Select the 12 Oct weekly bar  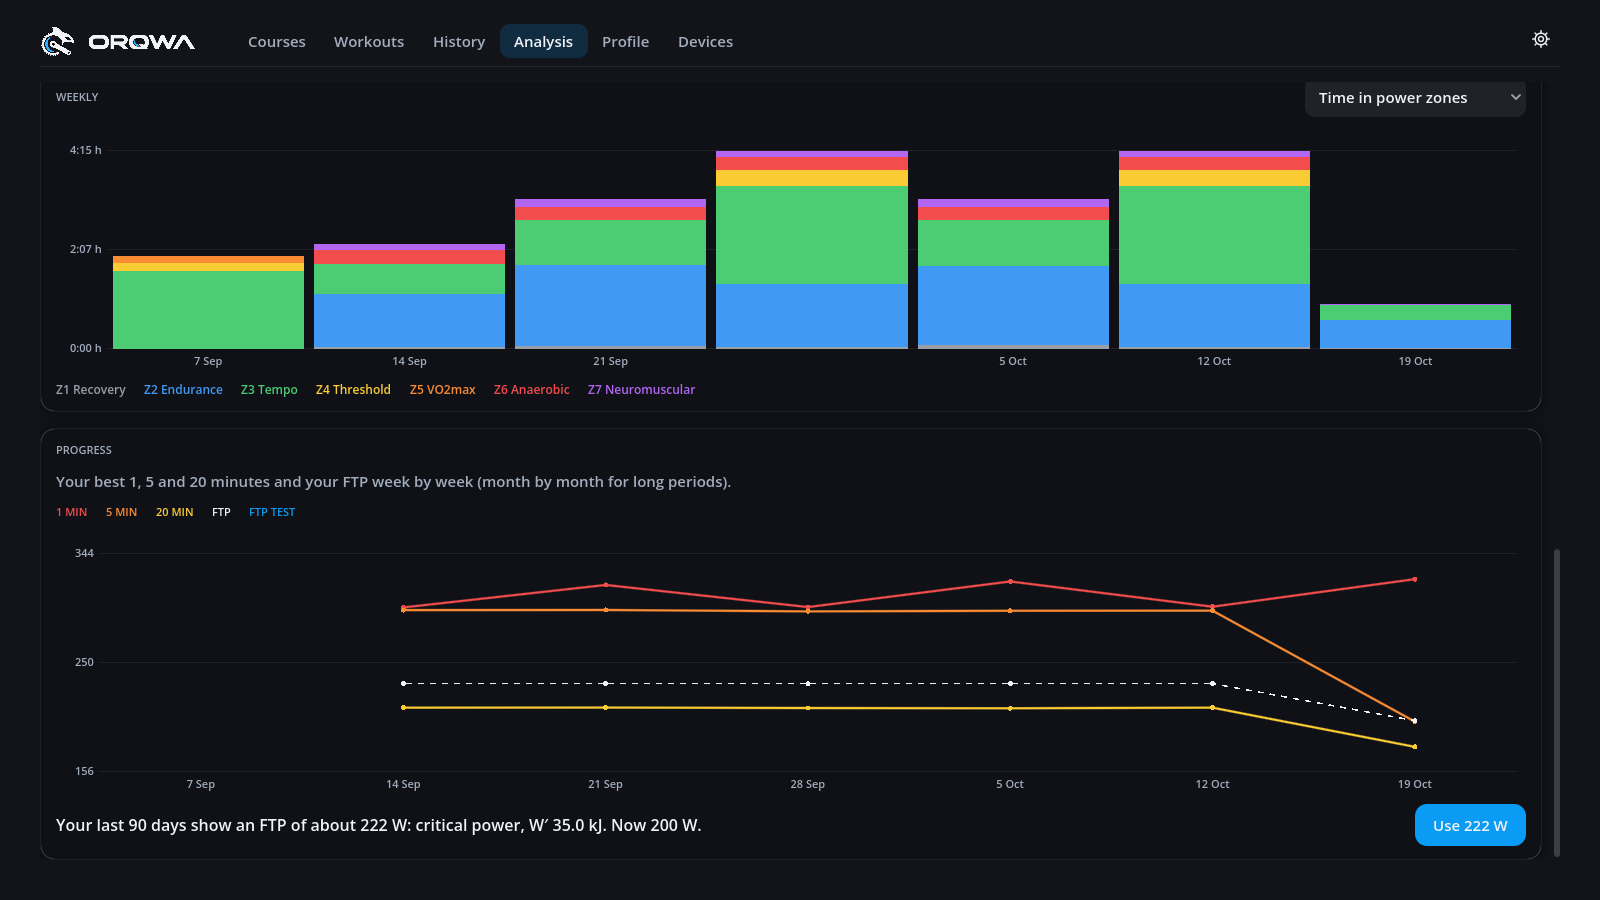1214,250
